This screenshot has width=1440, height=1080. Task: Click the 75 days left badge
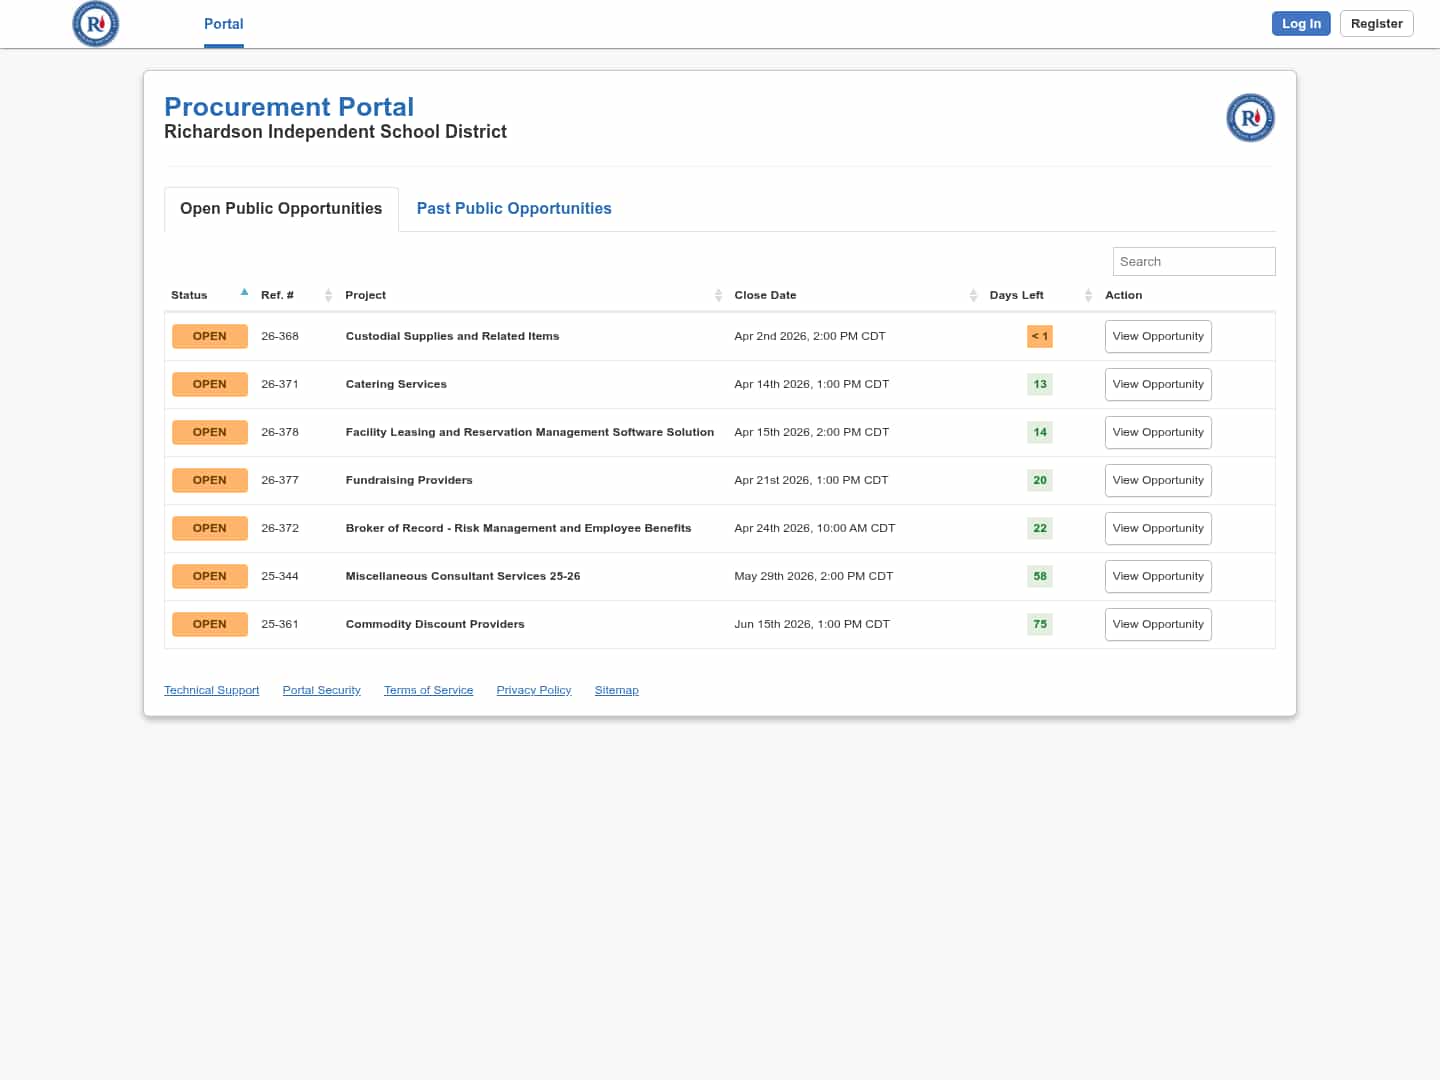click(1039, 625)
